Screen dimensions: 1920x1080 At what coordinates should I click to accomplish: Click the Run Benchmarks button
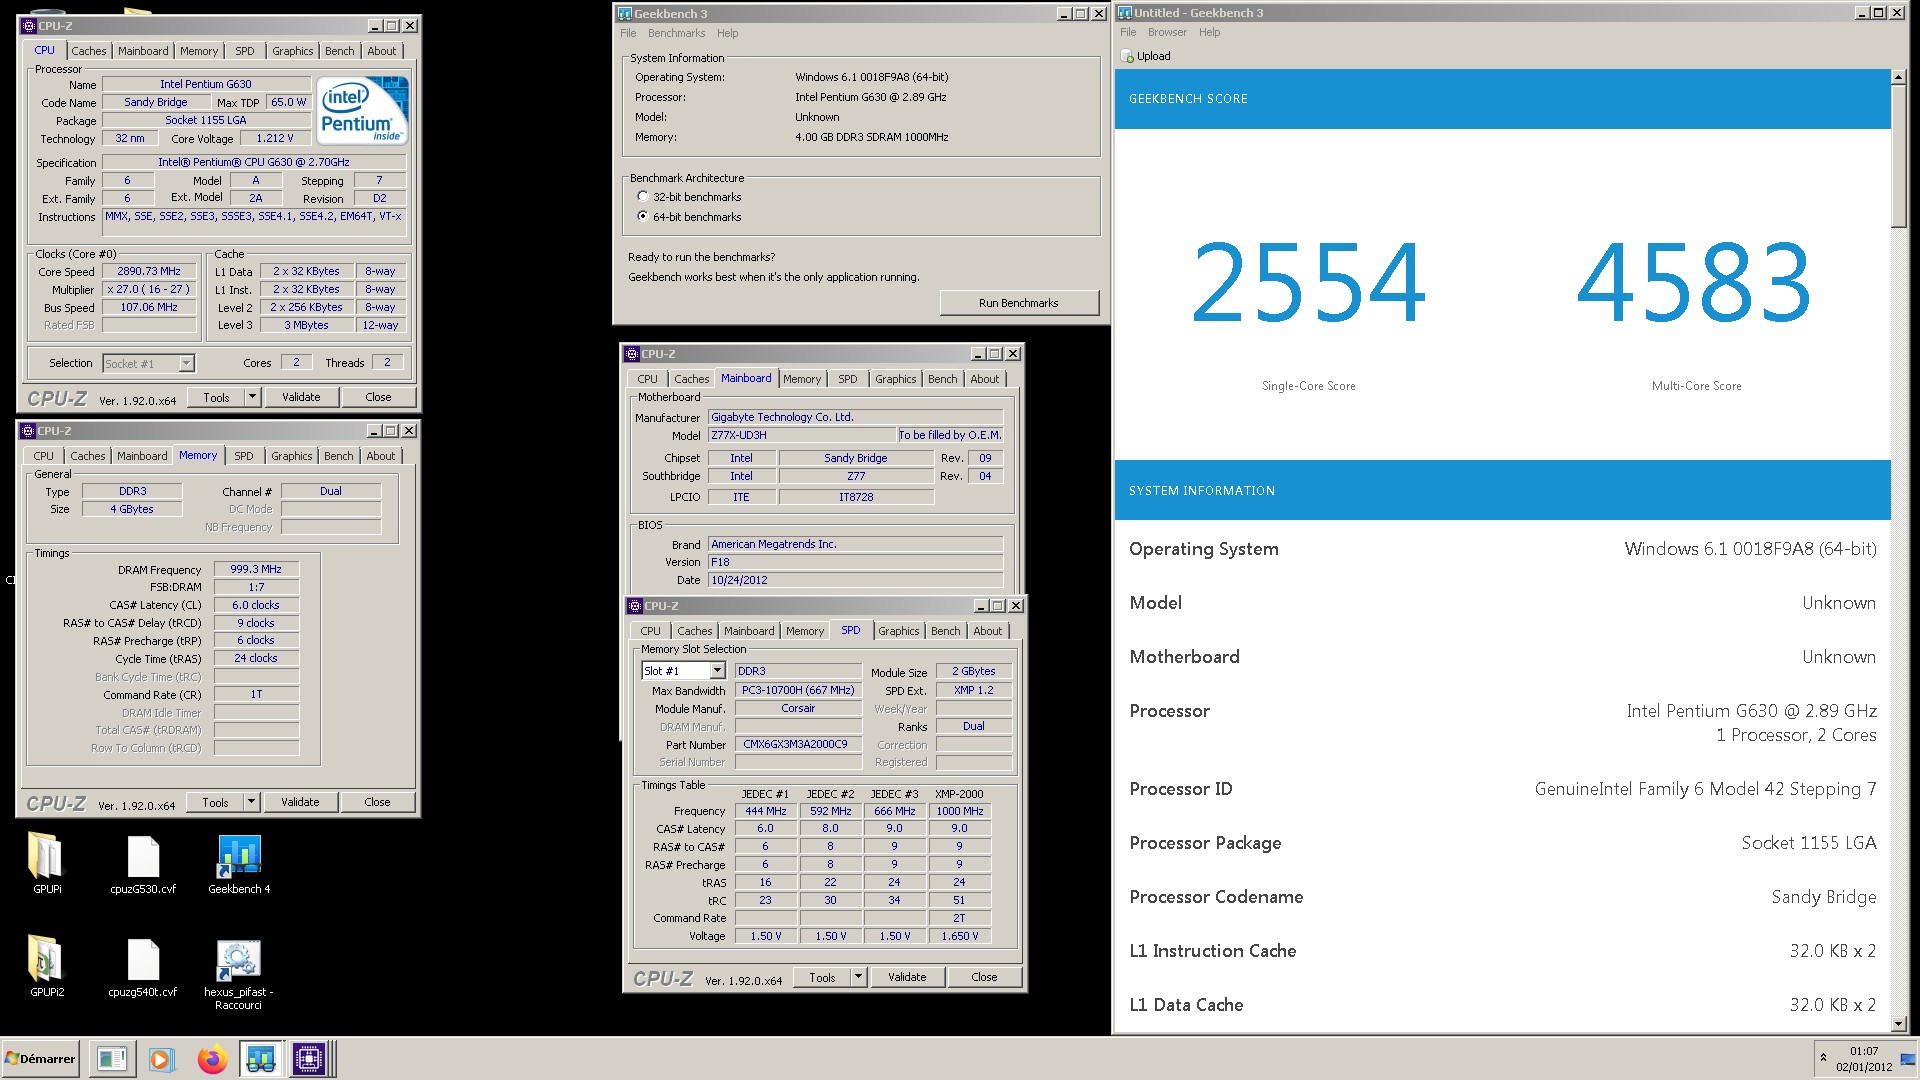1018,303
